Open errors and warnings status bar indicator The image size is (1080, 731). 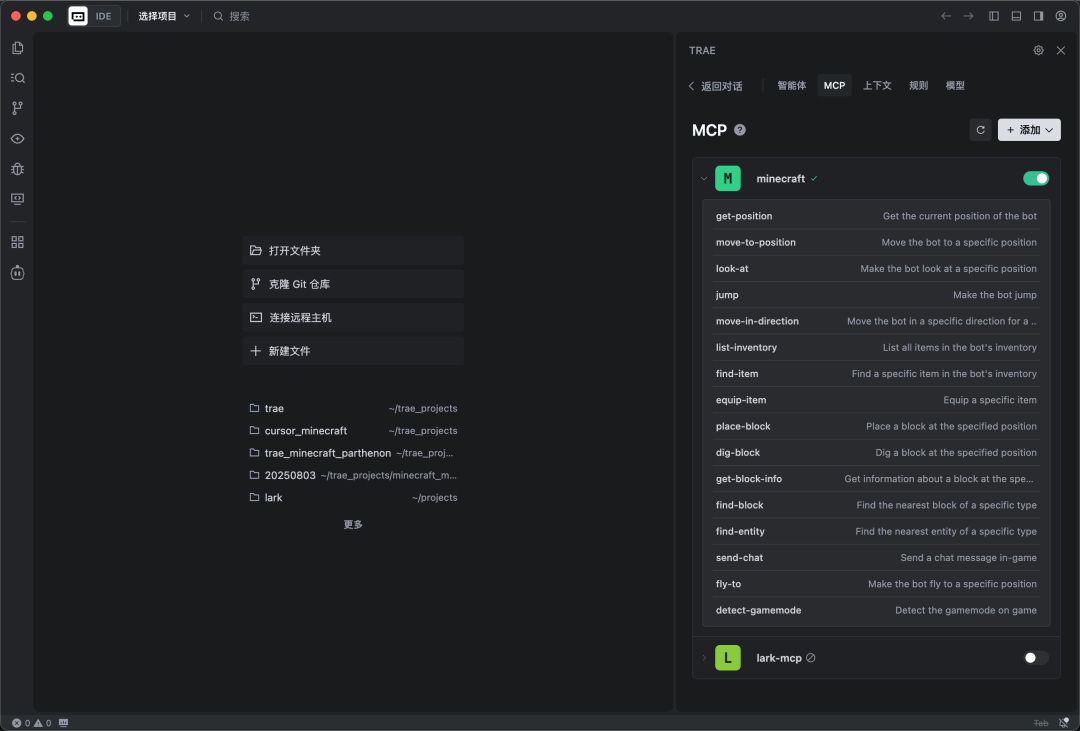(32, 723)
